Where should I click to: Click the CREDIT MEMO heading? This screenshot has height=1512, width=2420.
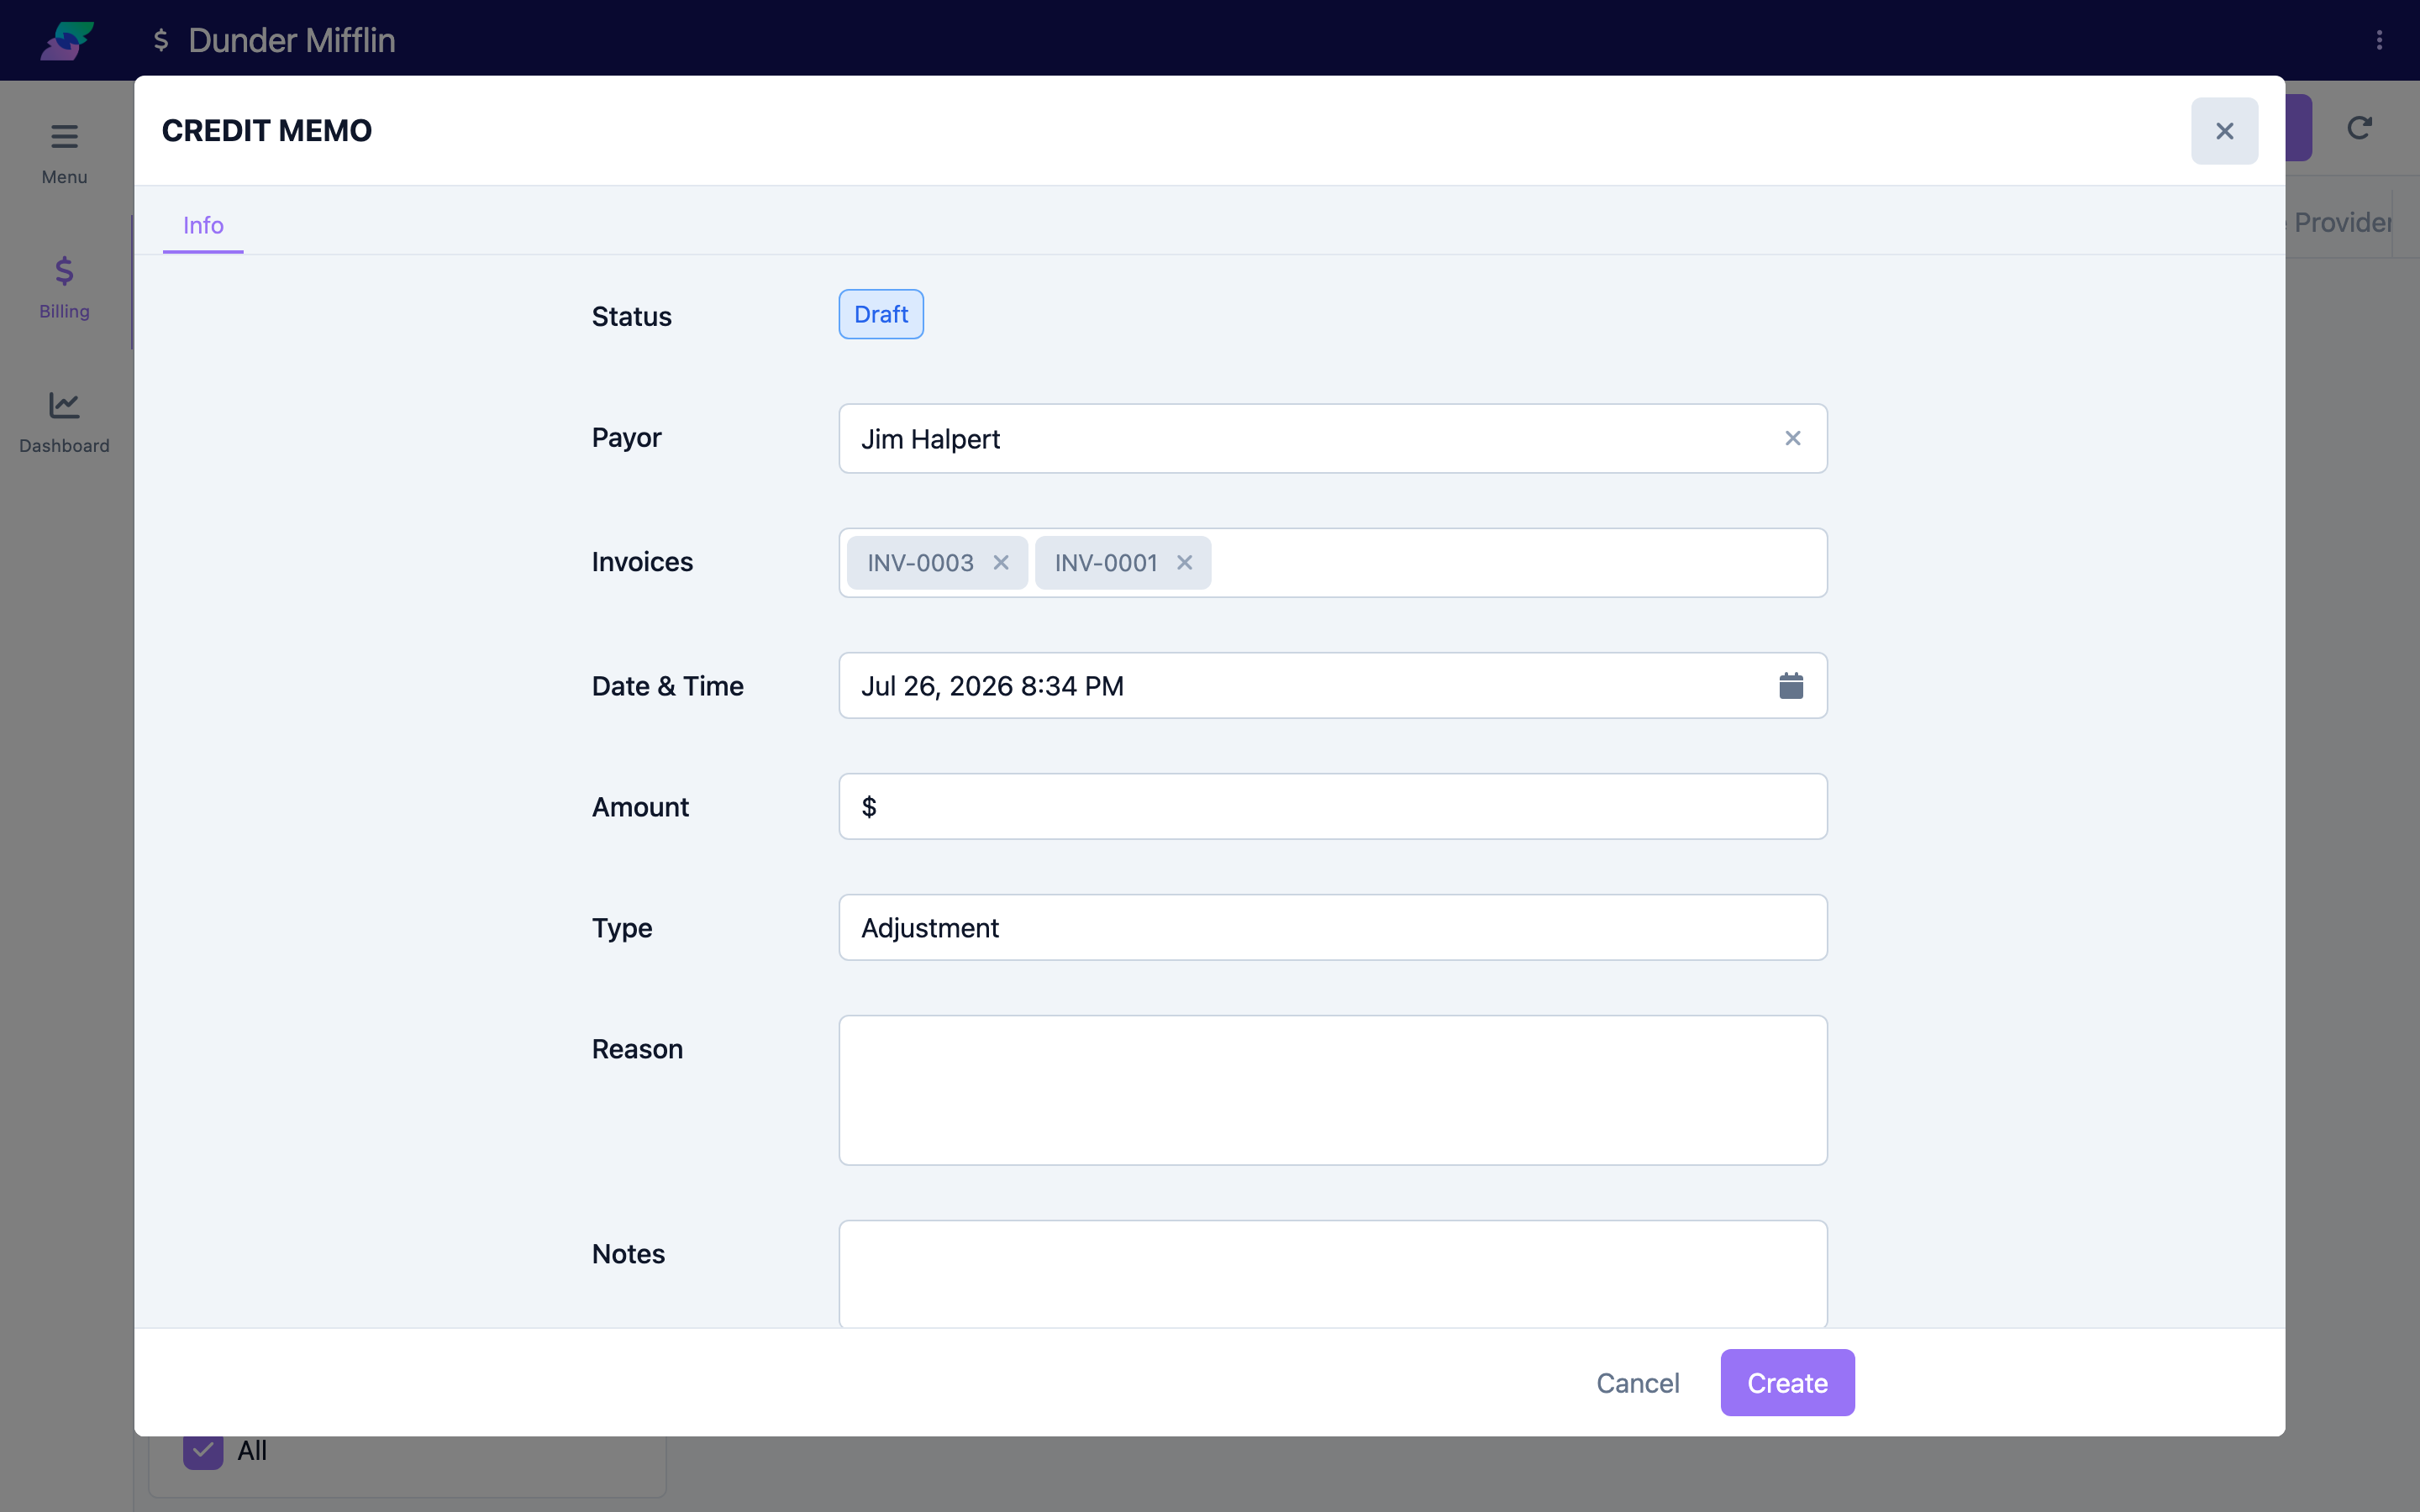click(x=267, y=131)
